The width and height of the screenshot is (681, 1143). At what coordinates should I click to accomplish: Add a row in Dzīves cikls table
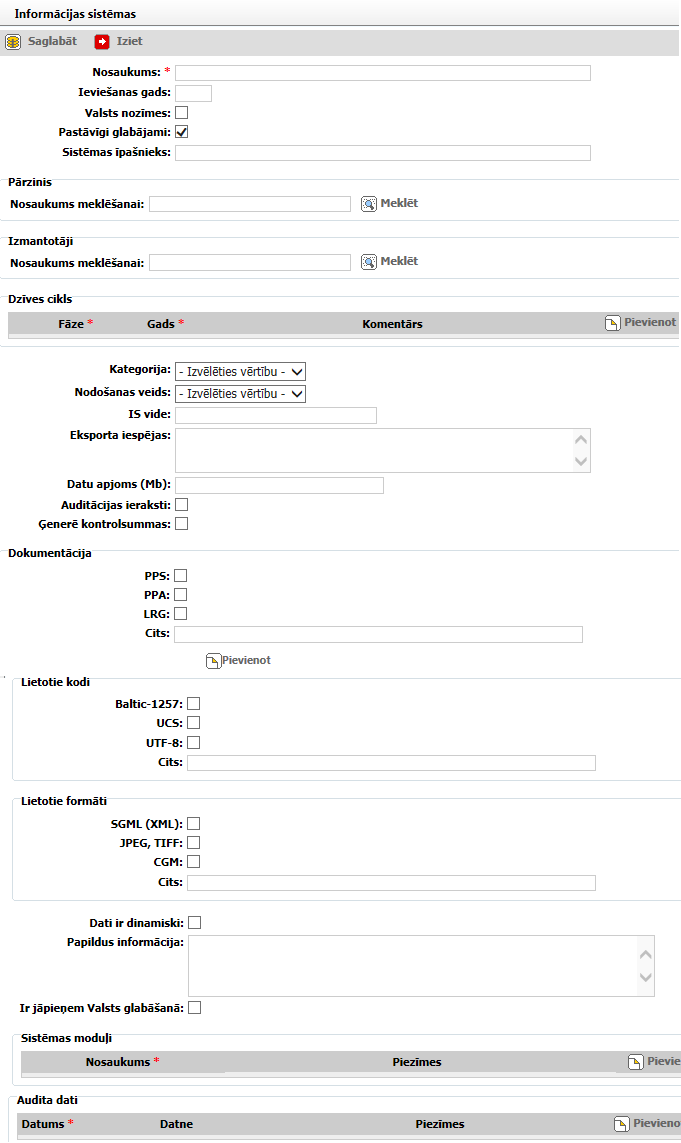613,323
